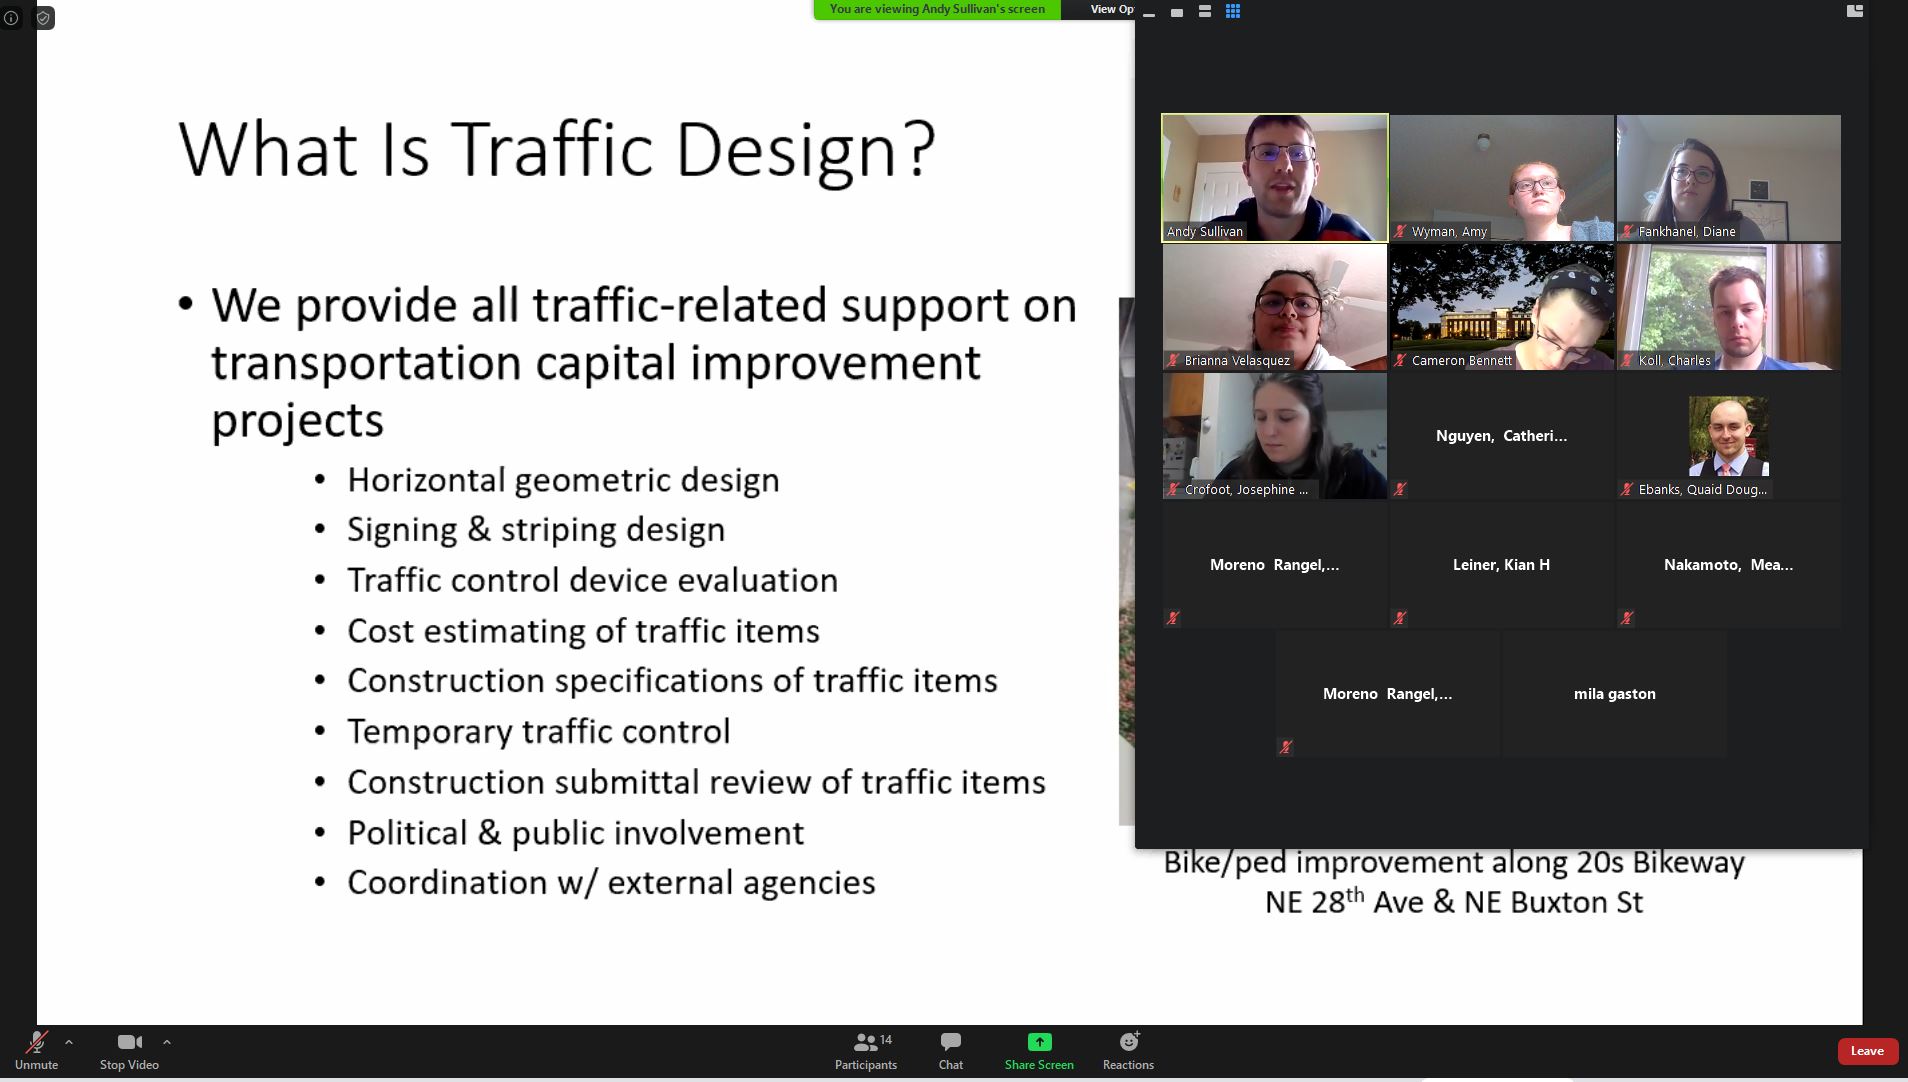Toggle the Participants list panel
This screenshot has width=1908, height=1082.
pos(866,1051)
